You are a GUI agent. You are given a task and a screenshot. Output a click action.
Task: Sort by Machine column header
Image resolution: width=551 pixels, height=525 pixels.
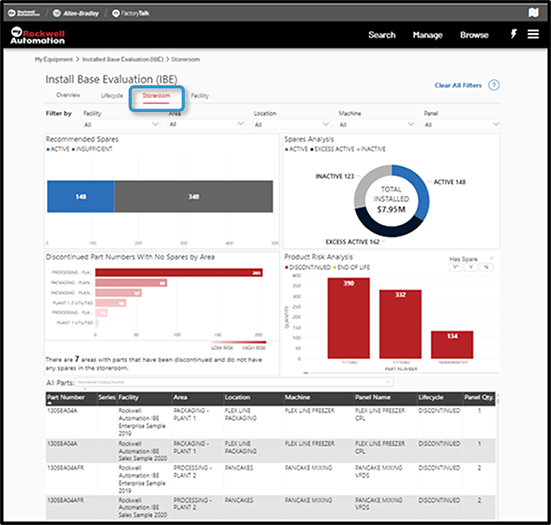pyautogui.click(x=297, y=397)
